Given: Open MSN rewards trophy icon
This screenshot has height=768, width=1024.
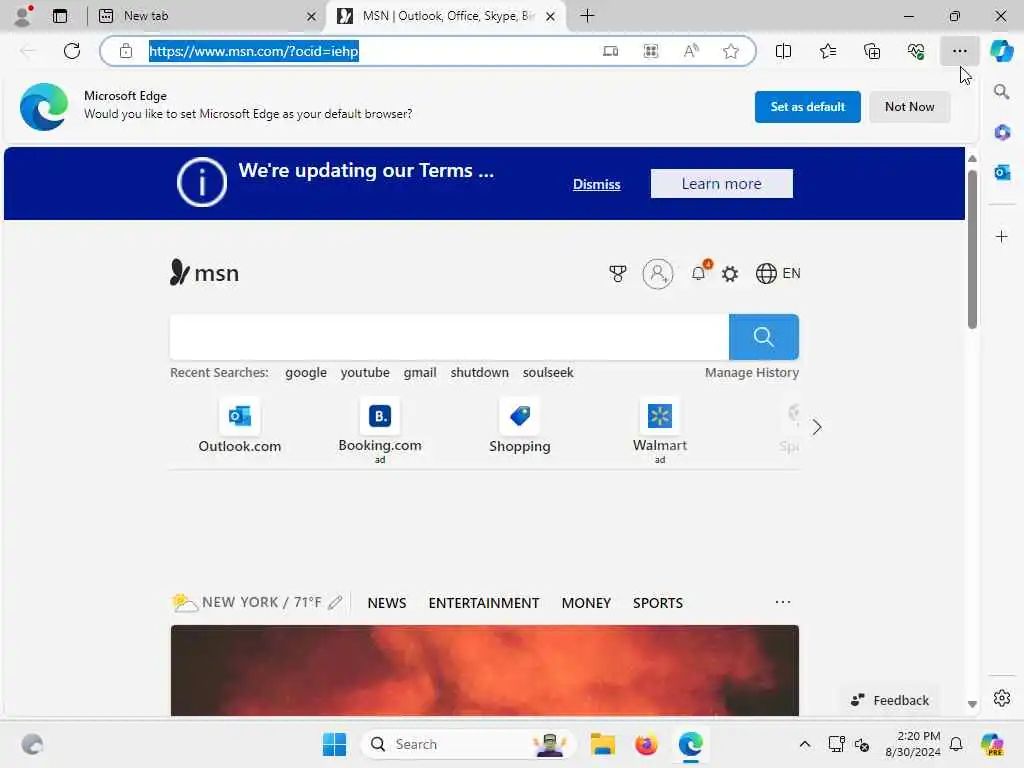Looking at the screenshot, I should coord(617,274).
